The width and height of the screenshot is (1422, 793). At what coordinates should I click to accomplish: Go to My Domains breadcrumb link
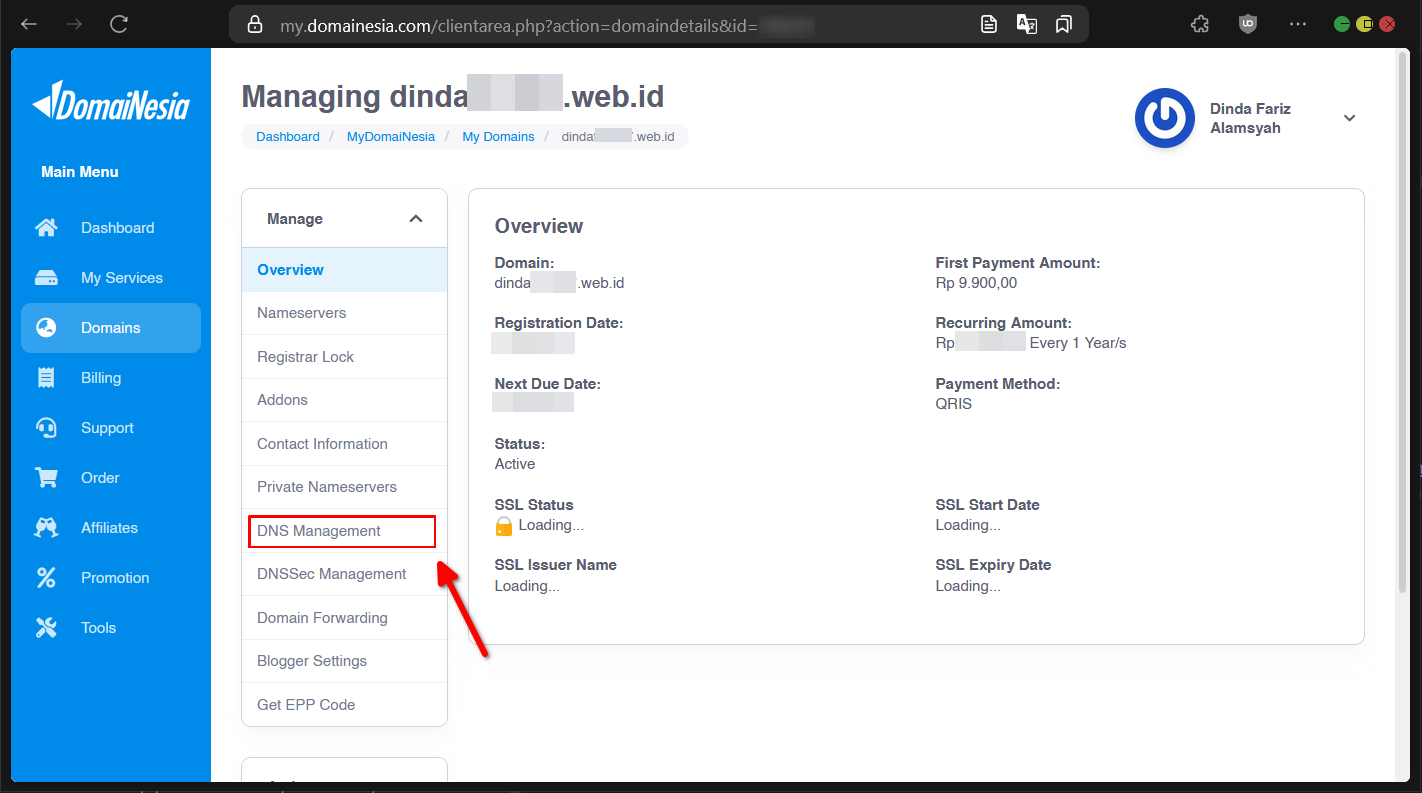tap(498, 137)
